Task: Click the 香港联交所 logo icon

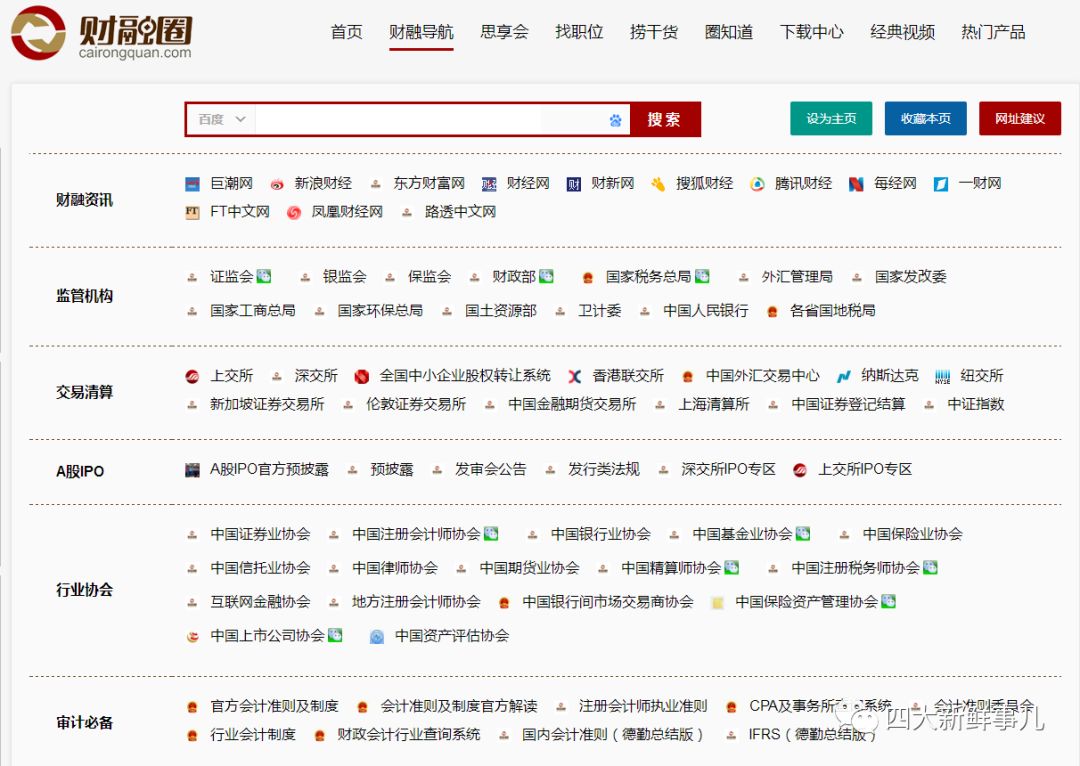Action: [x=574, y=376]
